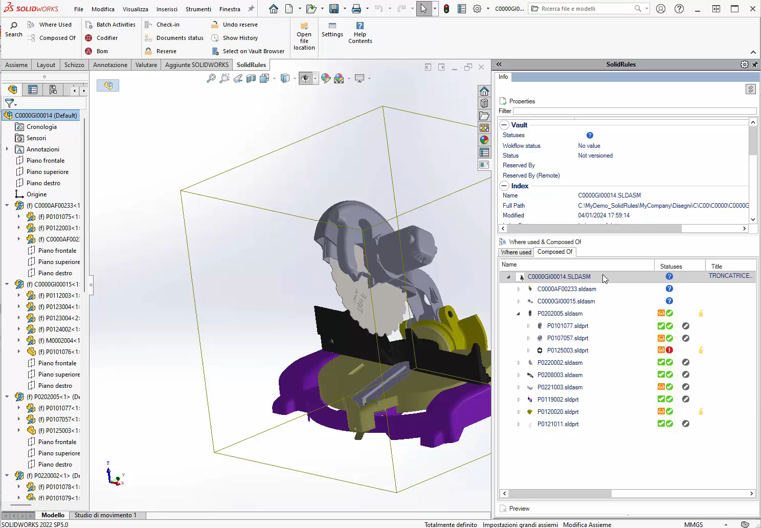This screenshot has width=761, height=528.
Task: Open the FeatureManager design tree tab
Action: pos(13,90)
